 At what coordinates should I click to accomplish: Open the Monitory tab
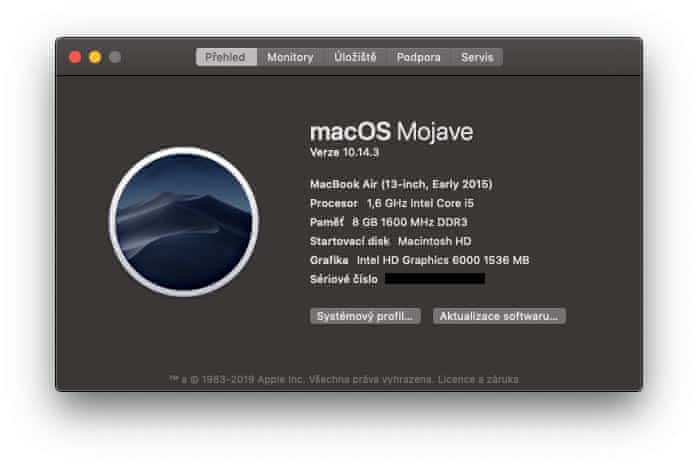(x=290, y=57)
